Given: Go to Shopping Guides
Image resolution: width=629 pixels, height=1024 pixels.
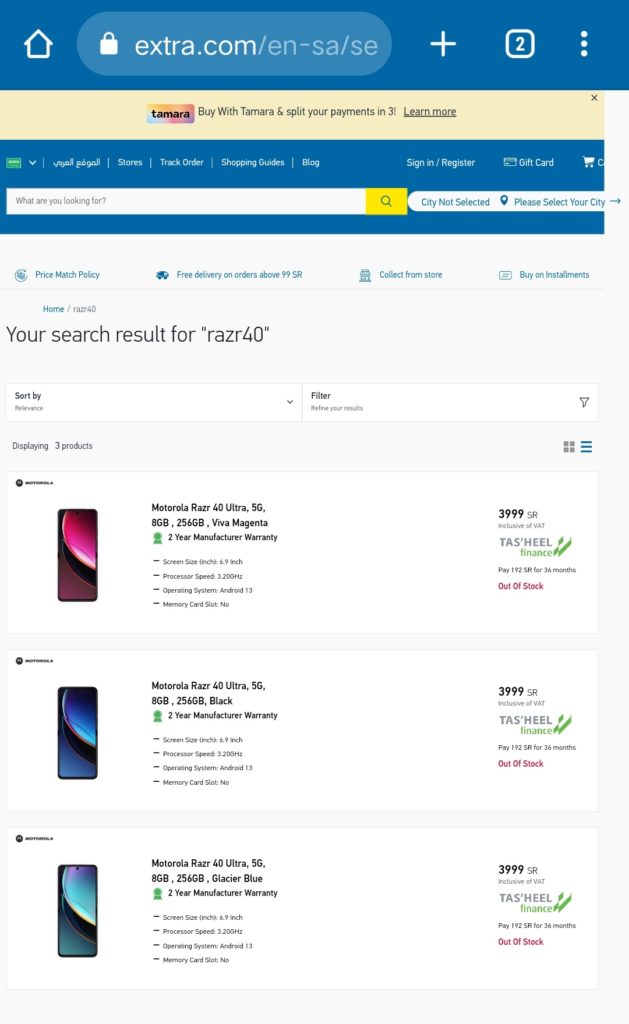Looking at the screenshot, I should coord(253,162).
